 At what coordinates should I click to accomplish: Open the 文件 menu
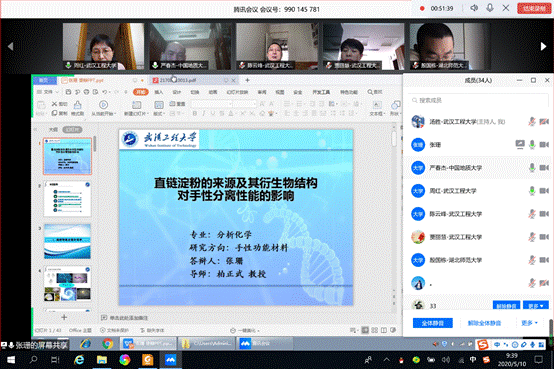[x=48, y=92]
